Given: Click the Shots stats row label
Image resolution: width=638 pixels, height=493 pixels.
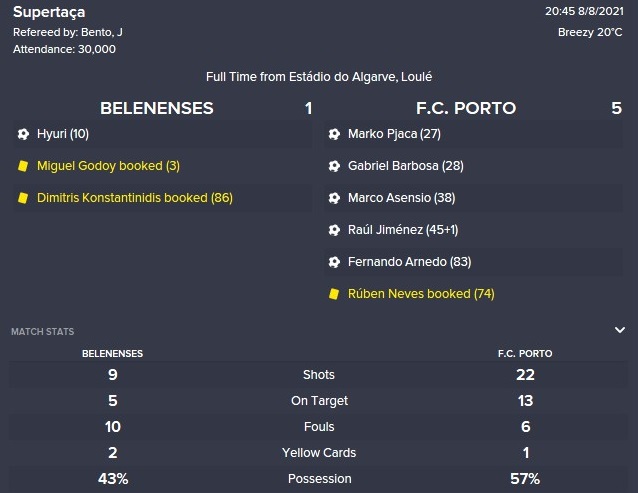Looking at the screenshot, I should (319, 375).
